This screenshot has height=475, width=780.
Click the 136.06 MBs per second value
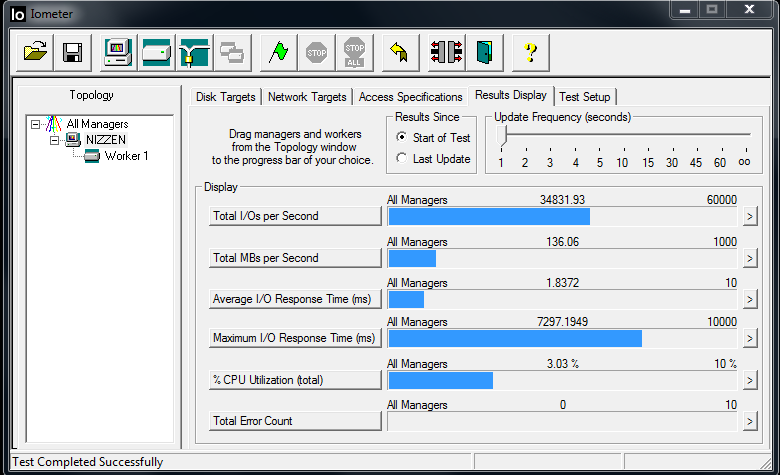[563, 242]
